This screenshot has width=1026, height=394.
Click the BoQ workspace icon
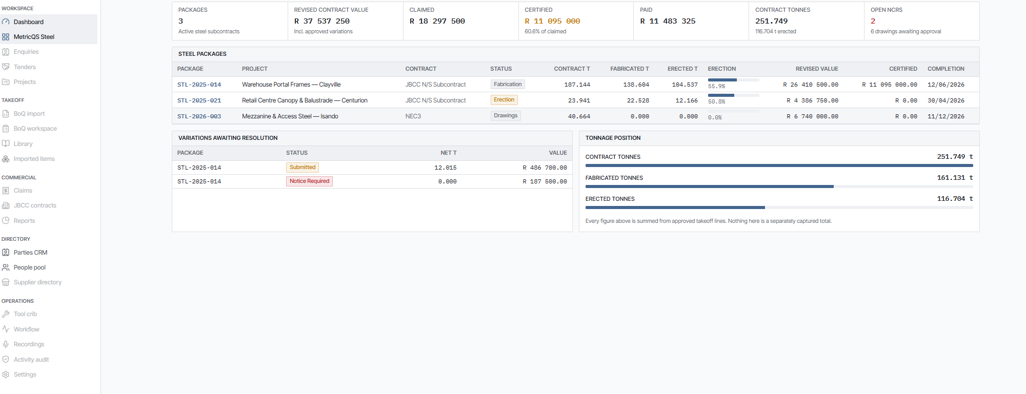click(x=6, y=128)
